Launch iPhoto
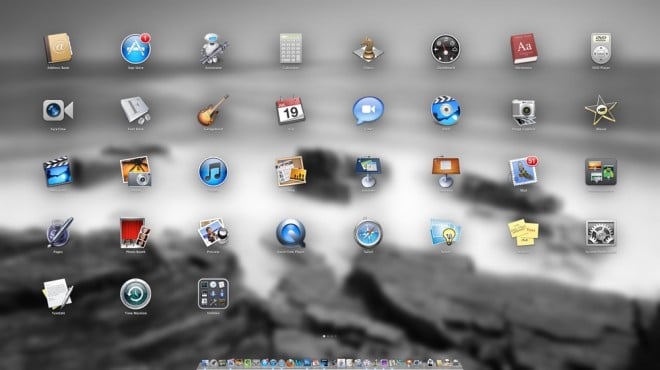Screen dimensions: 660x370 click(136, 172)
